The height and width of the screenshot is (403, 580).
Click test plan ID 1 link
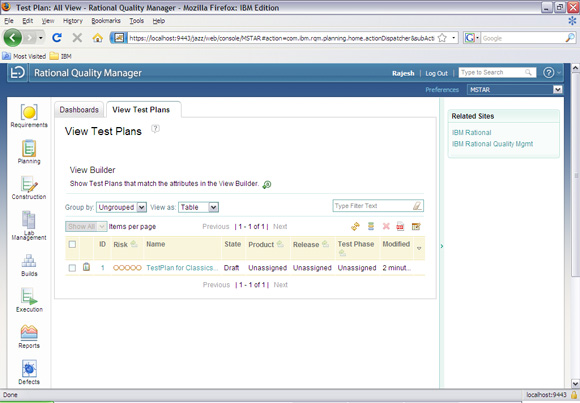[102, 268]
